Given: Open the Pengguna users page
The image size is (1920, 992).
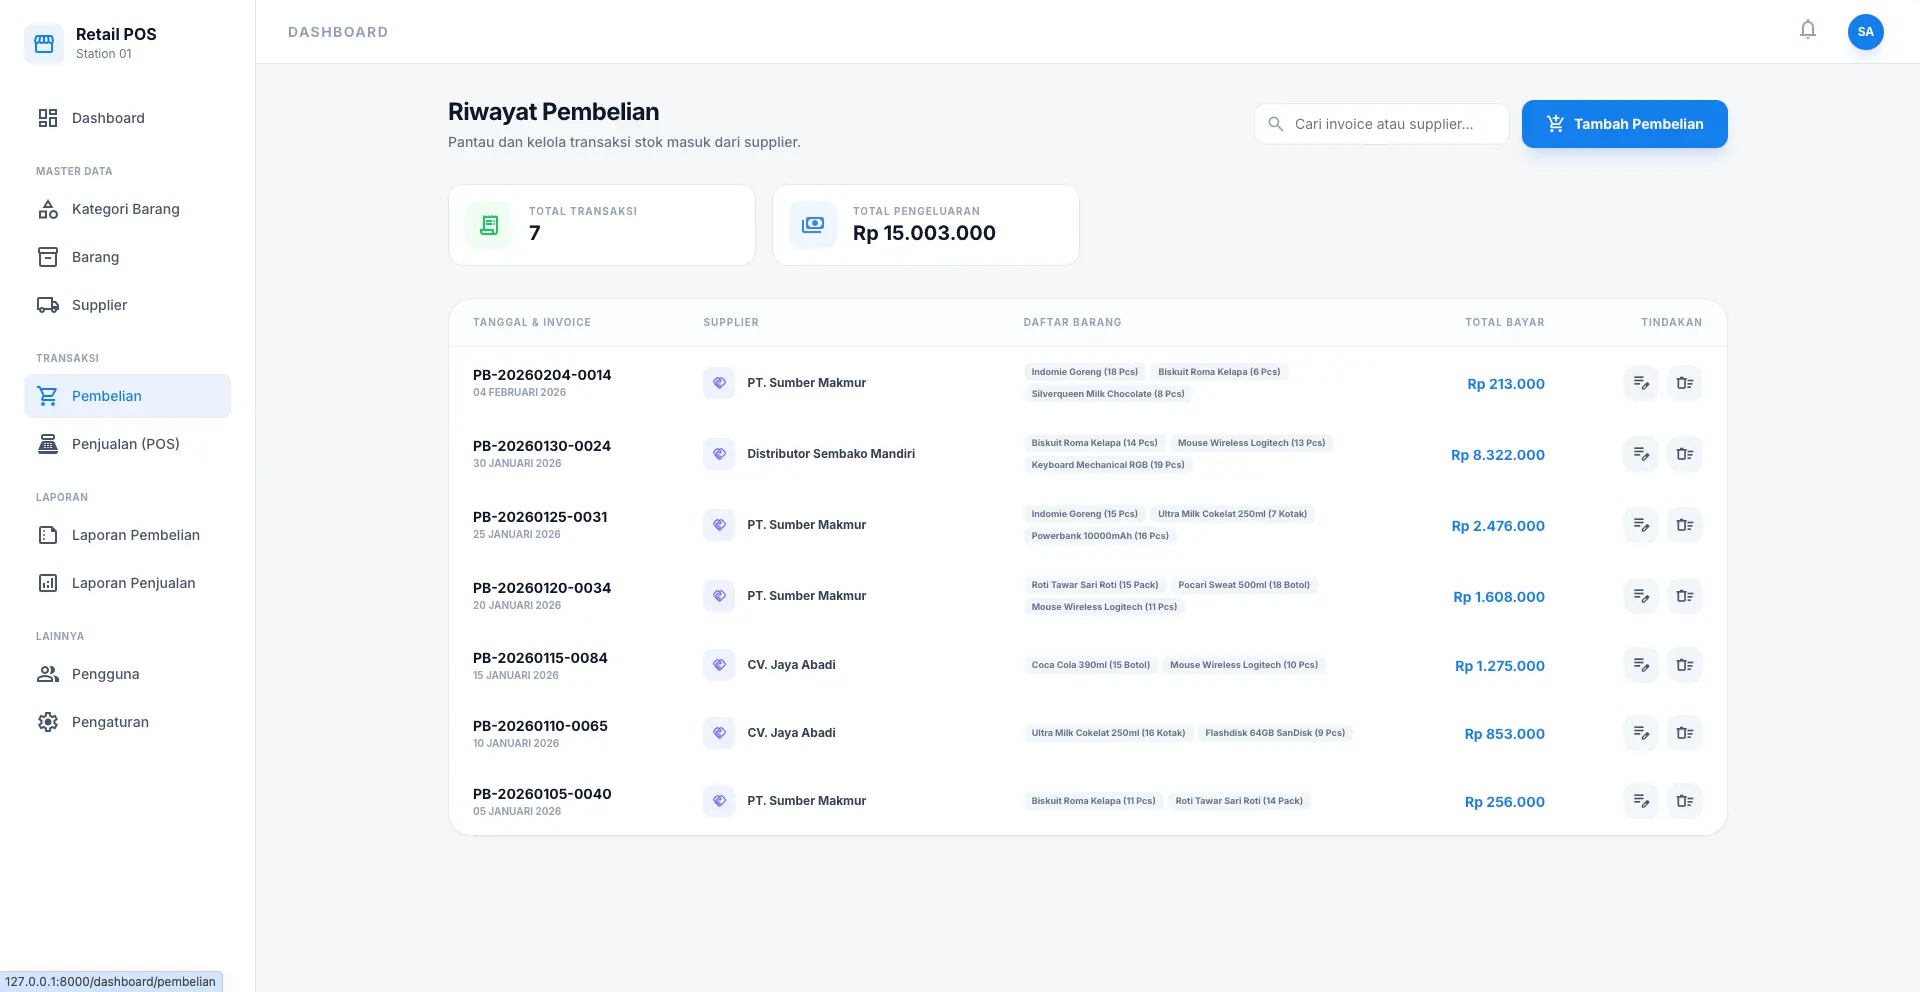Looking at the screenshot, I should [x=105, y=674].
